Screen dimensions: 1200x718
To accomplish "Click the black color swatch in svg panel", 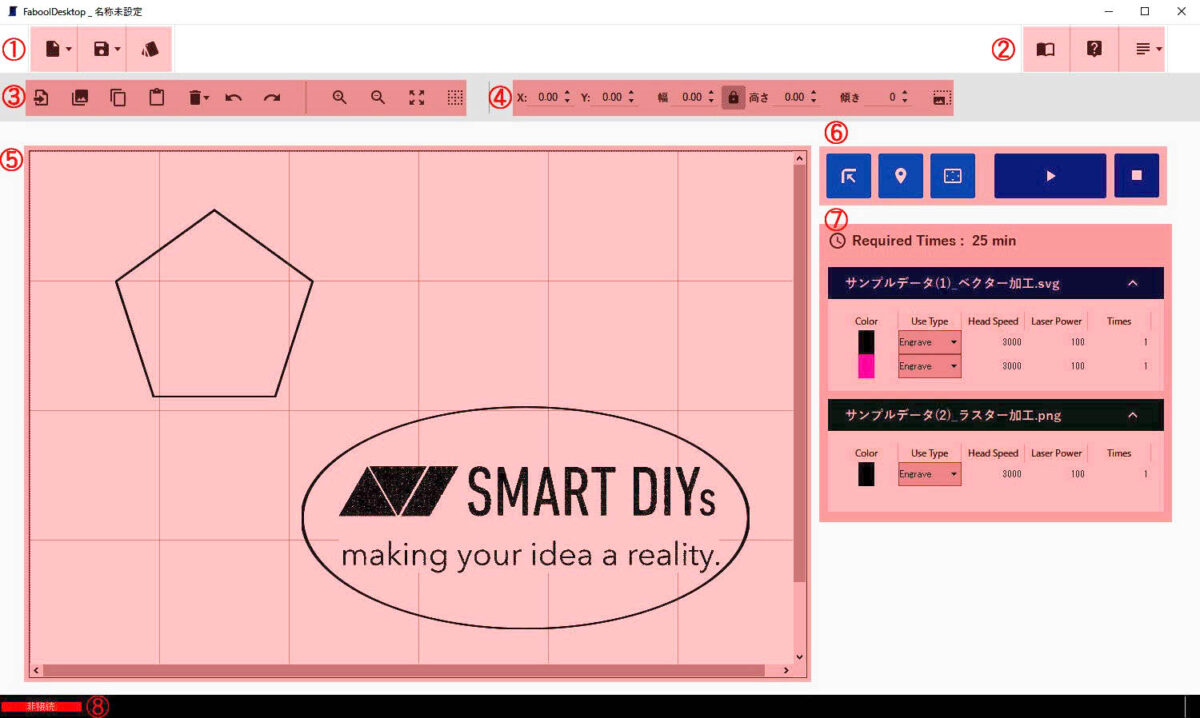I will point(866,343).
